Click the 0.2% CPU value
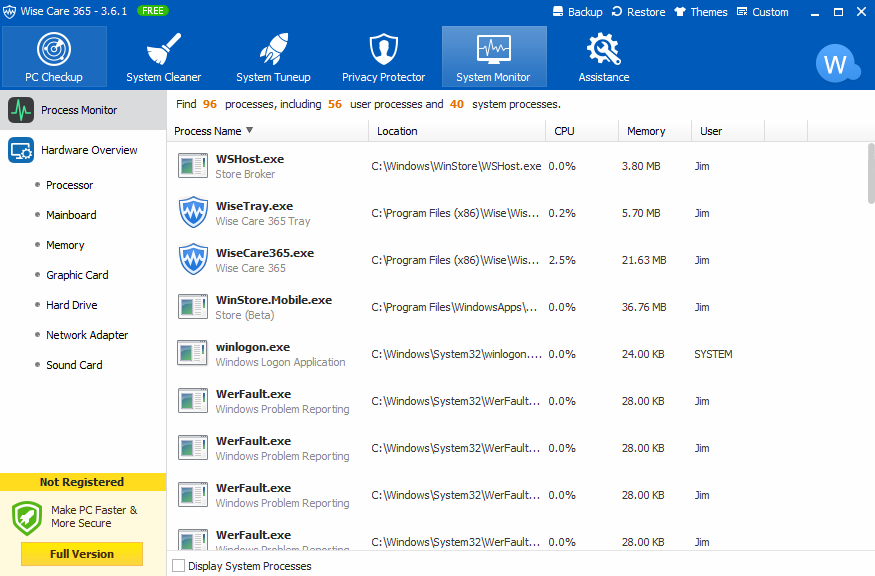875x576 pixels. (561, 213)
